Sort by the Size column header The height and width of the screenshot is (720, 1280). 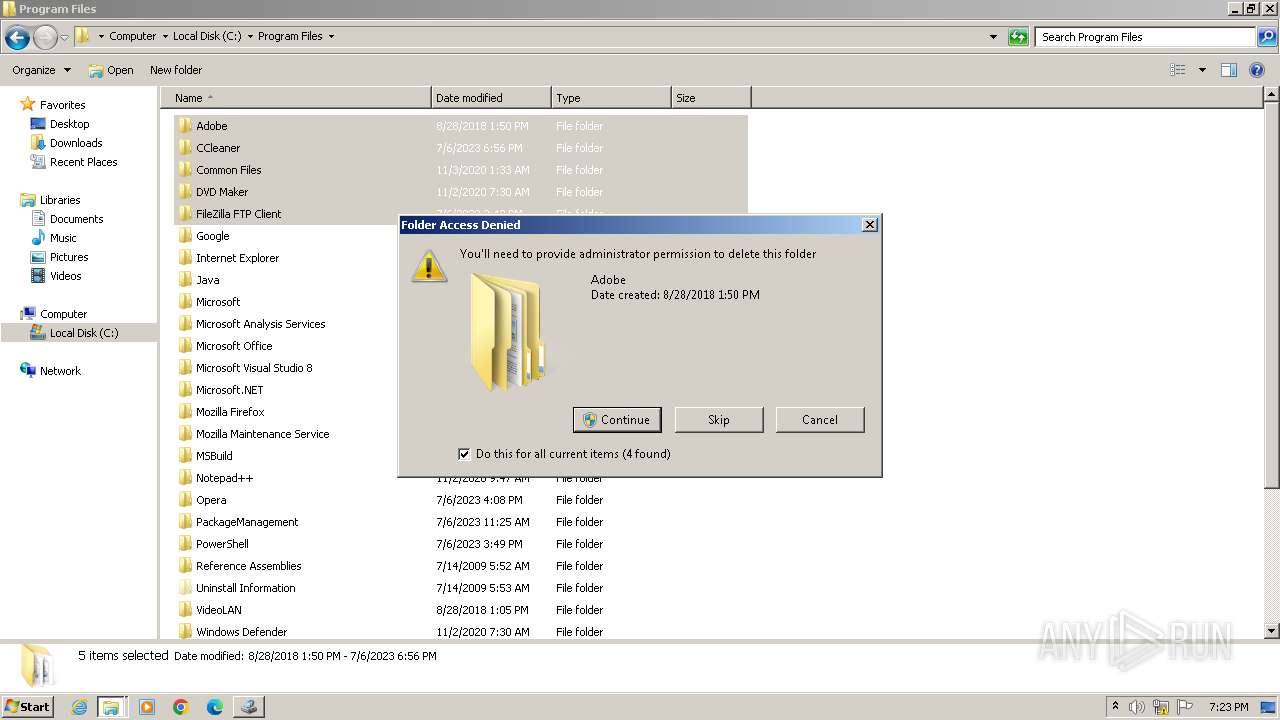(711, 98)
